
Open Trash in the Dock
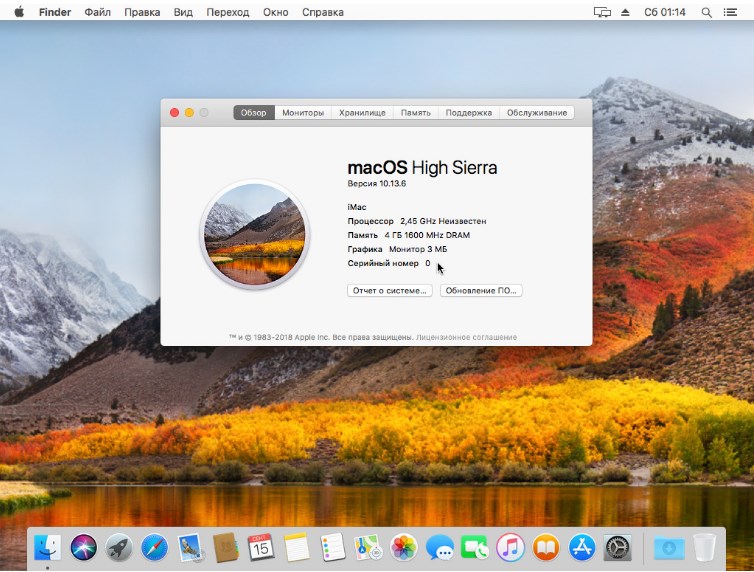pos(704,547)
